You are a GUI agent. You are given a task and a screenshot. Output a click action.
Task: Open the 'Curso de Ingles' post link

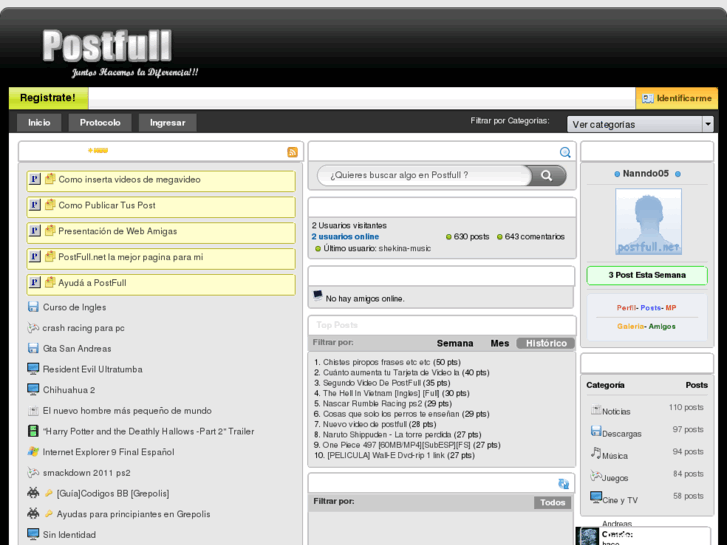click(74, 307)
